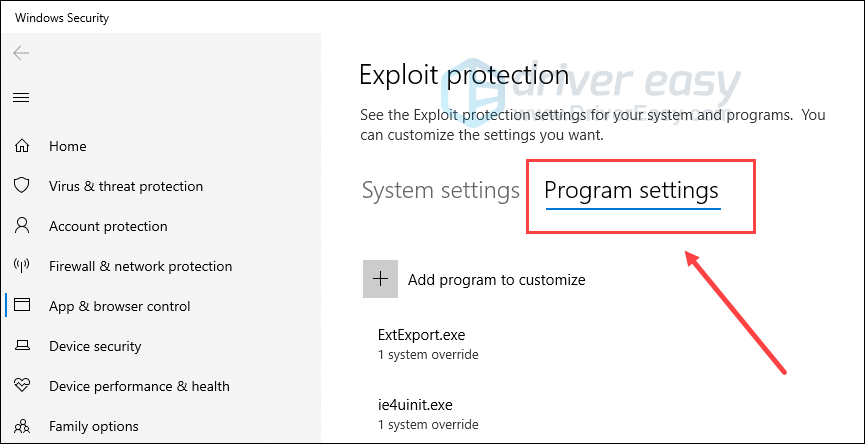Navigate to Device performance & health
This screenshot has height=444, width=865.
pos(139,386)
